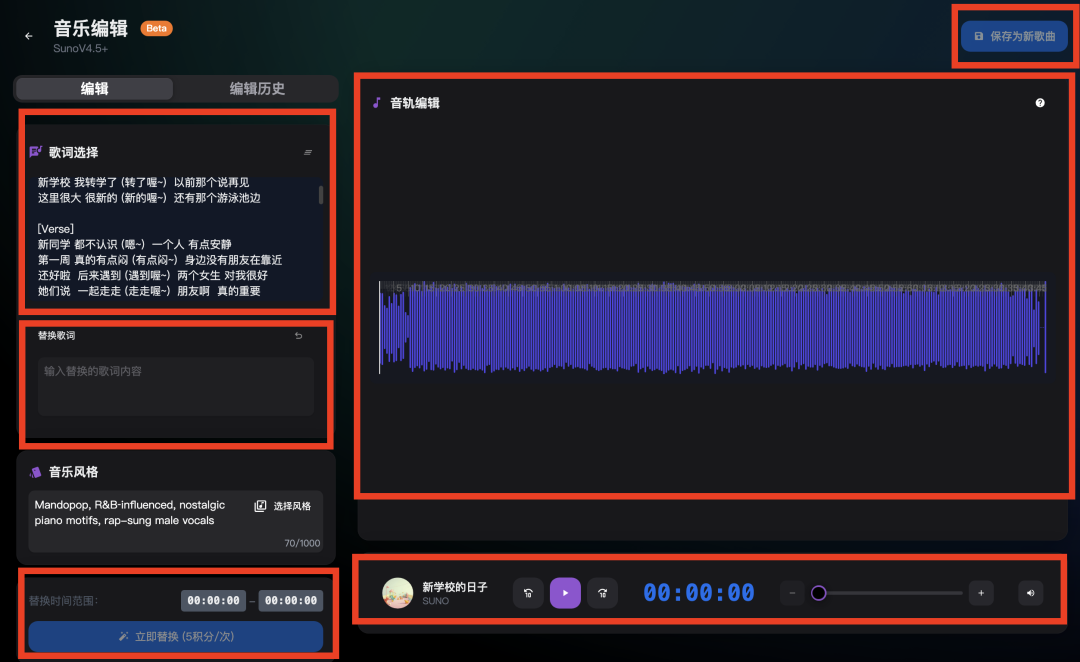
Task: Click 保存为新歌曲 button
Action: [1014, 36]
